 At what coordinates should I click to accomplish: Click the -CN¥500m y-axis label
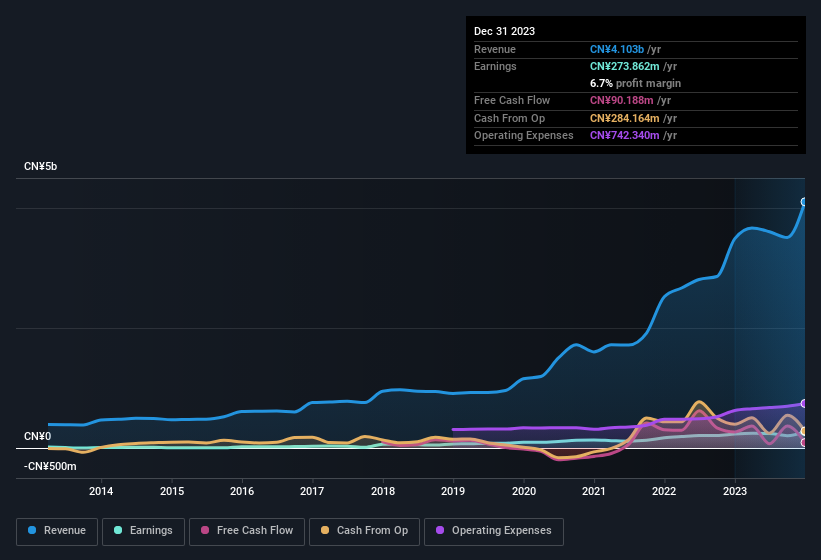50,466
